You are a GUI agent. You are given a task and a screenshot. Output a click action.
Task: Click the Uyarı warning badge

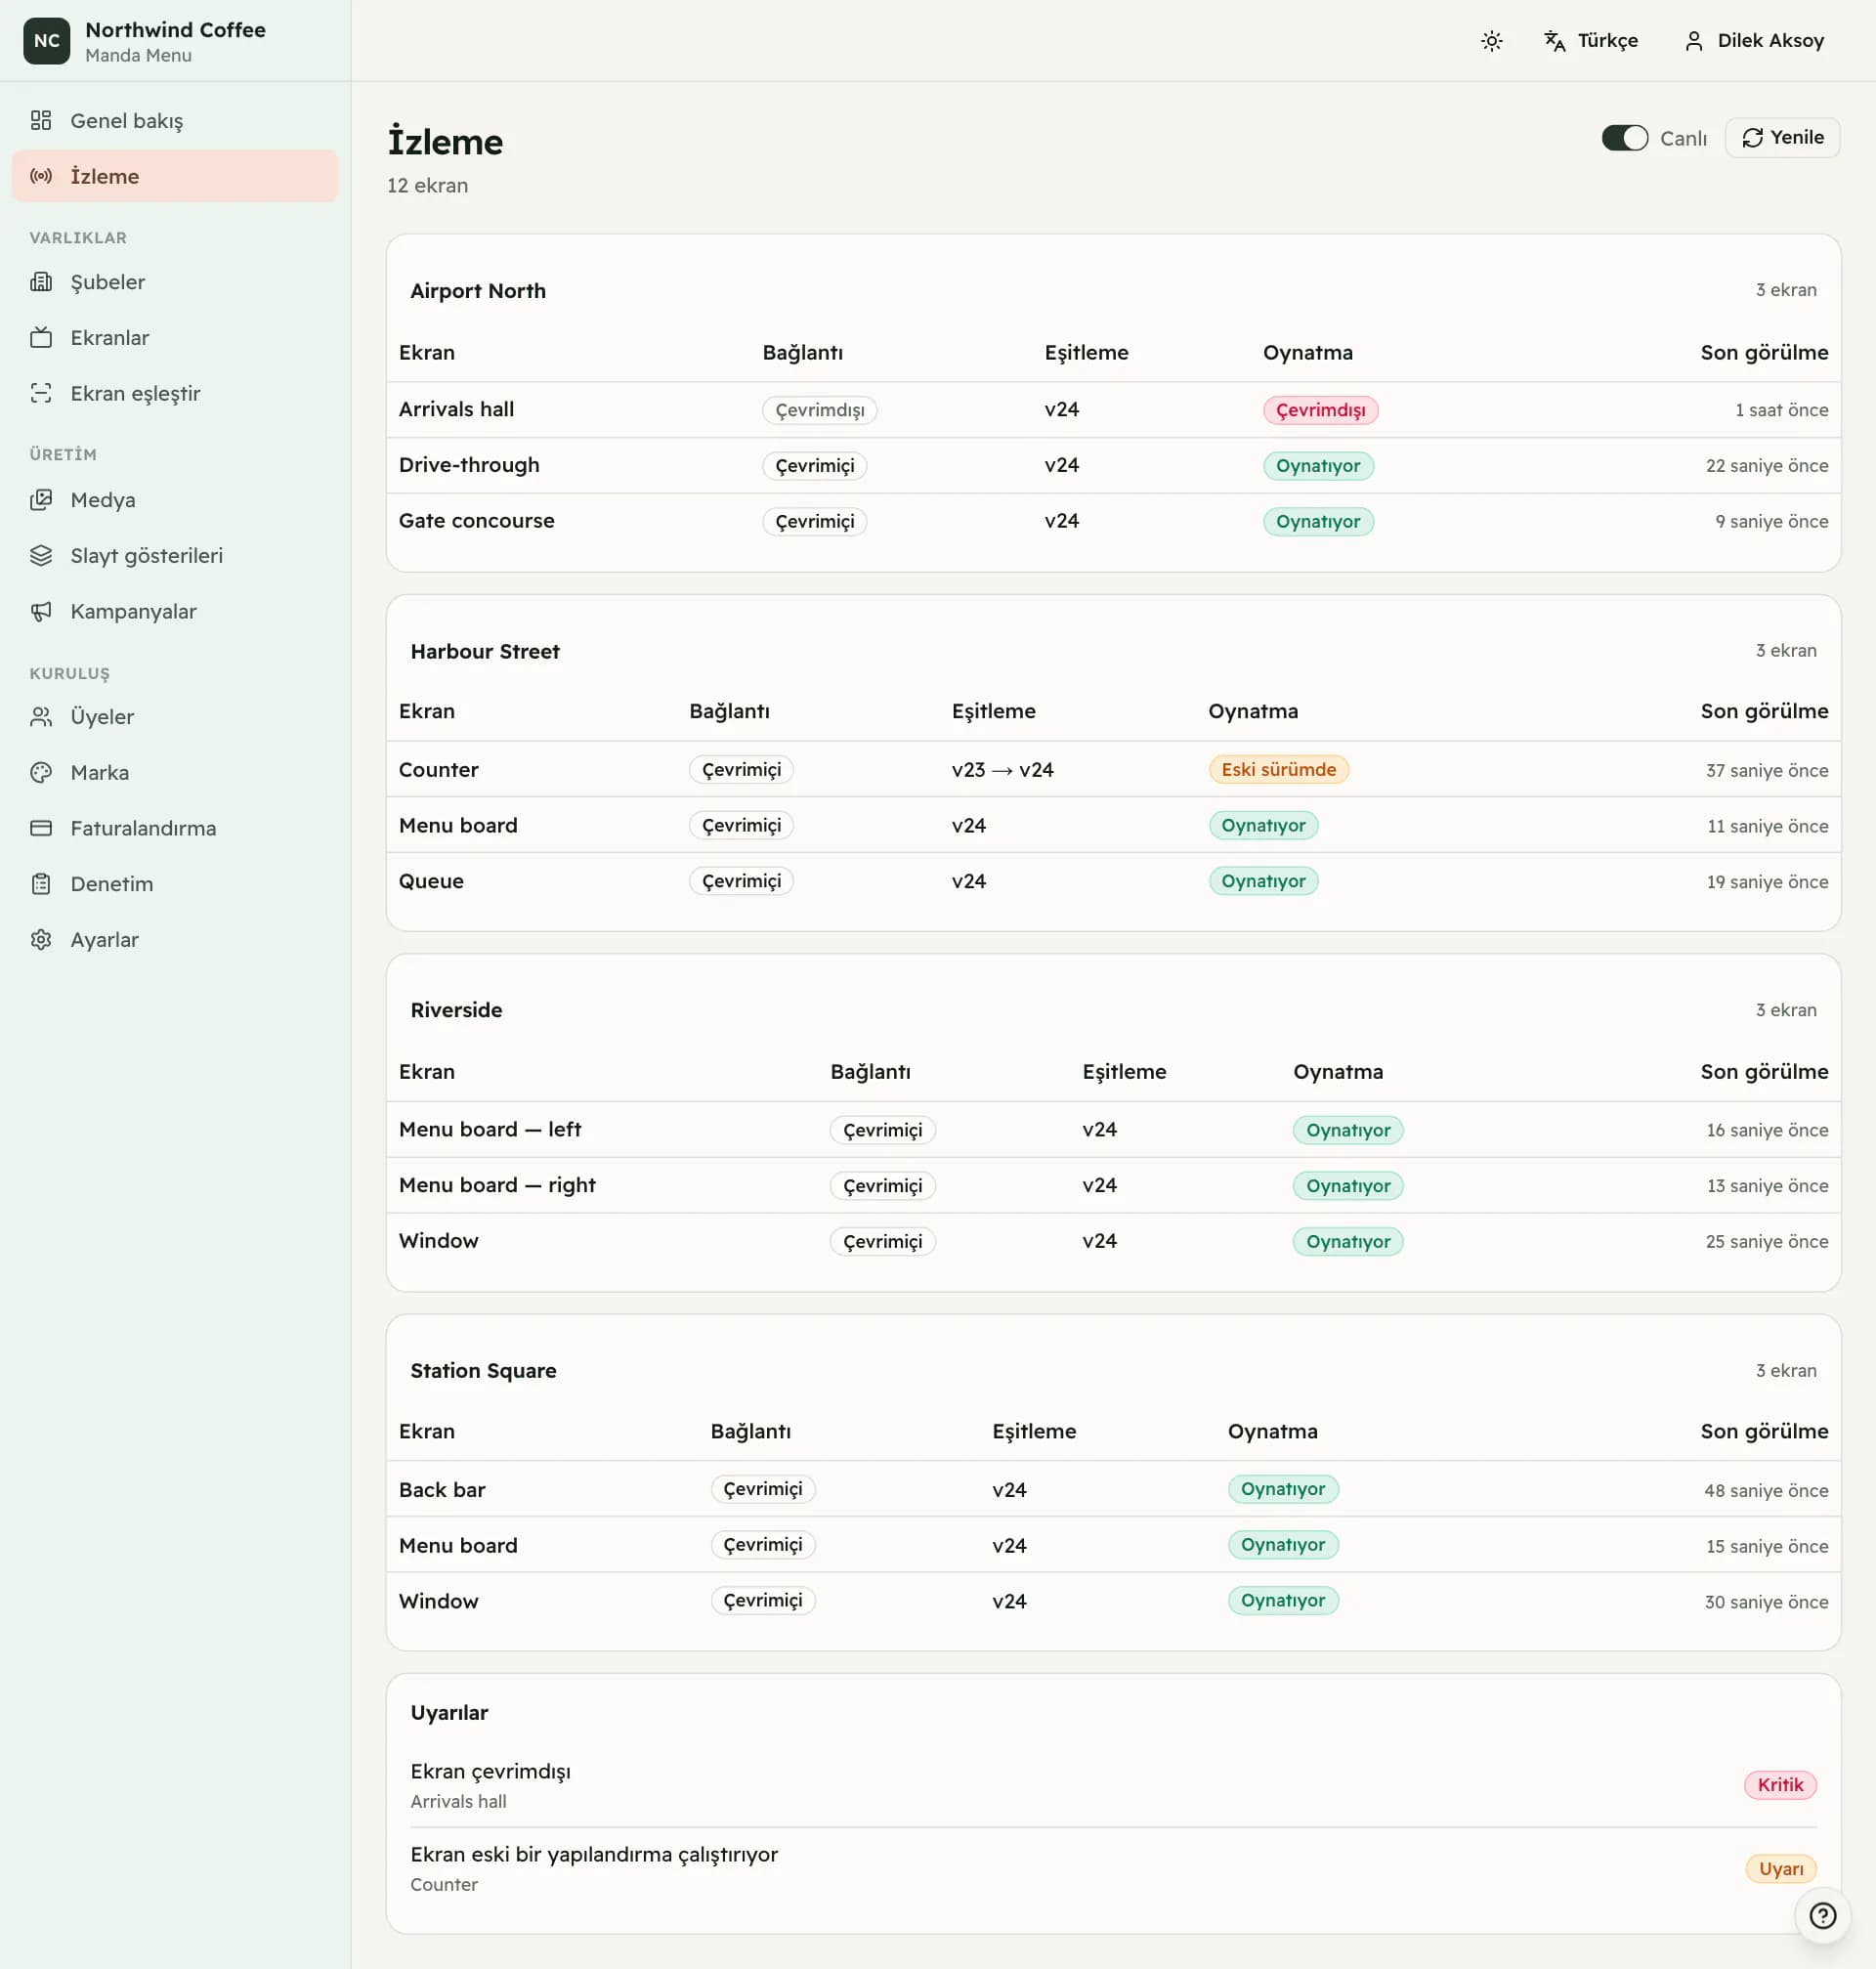click(x=1781, y=1869)
